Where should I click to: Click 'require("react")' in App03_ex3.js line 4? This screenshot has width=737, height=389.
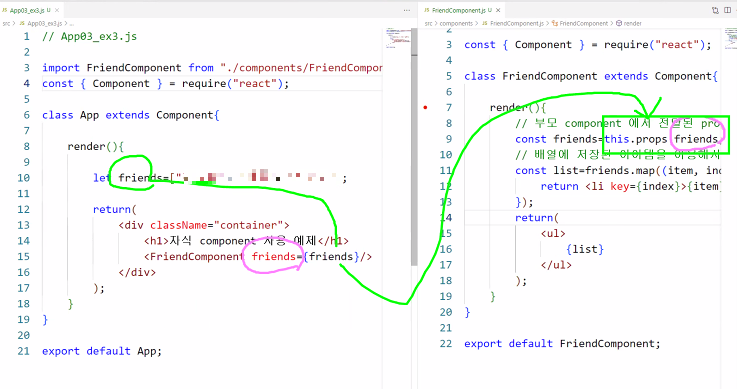click(x=232, y=84)
